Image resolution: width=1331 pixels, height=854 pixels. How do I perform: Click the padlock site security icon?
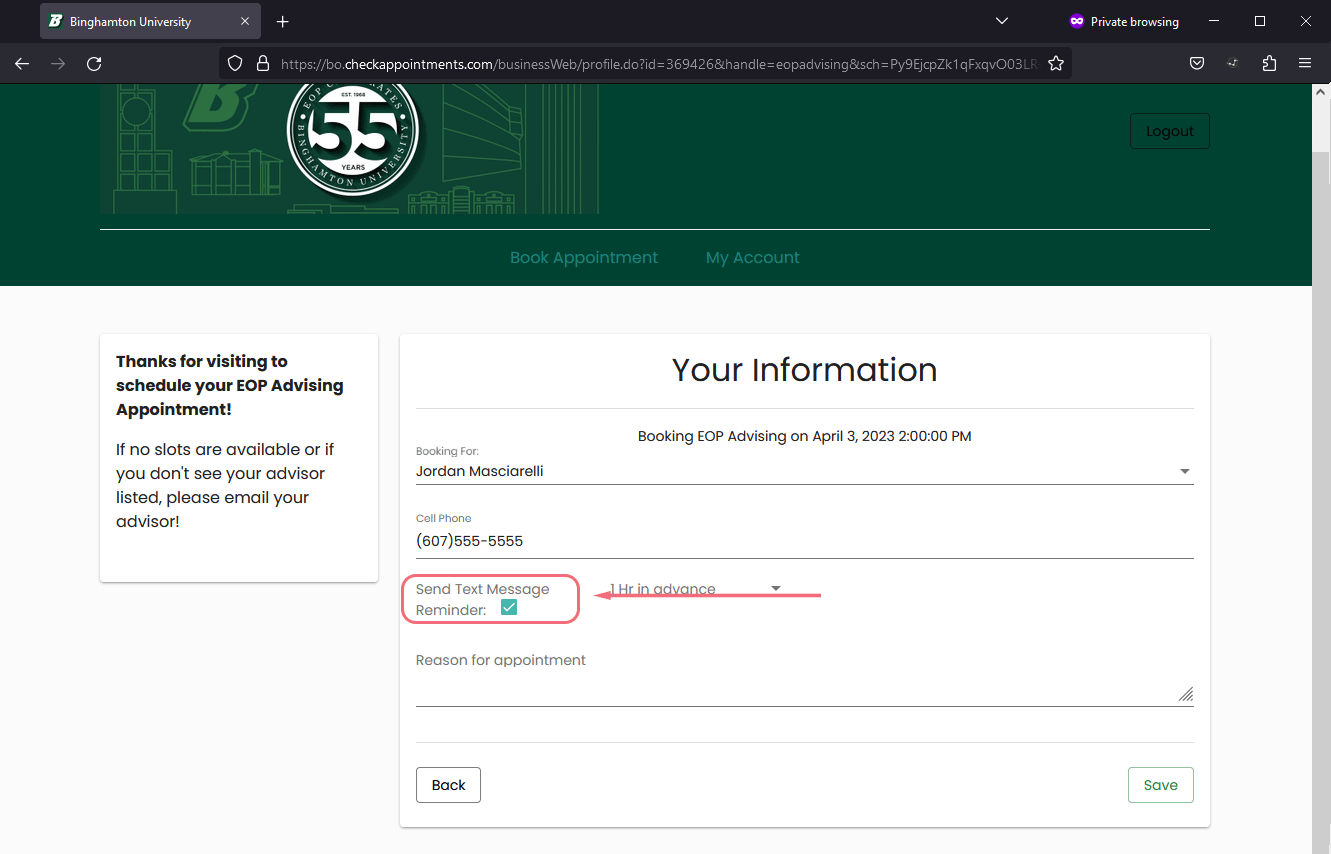[263, 63]
